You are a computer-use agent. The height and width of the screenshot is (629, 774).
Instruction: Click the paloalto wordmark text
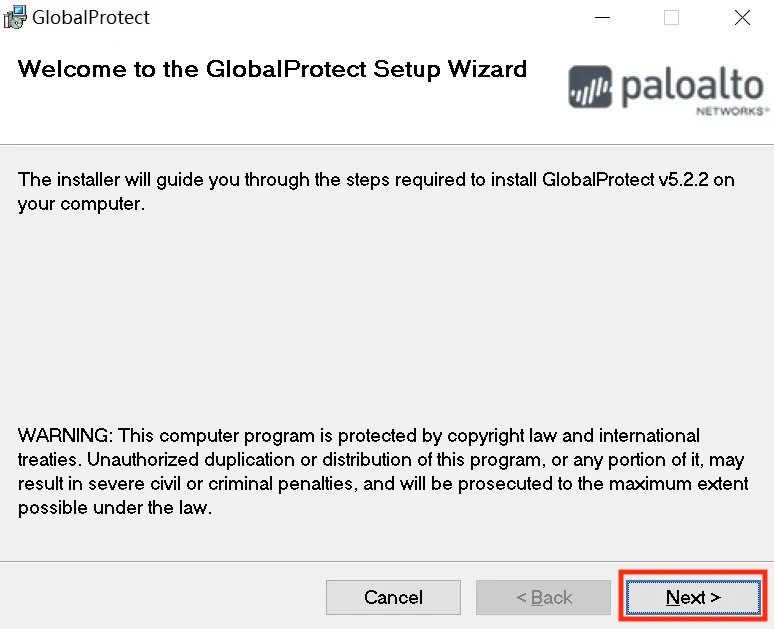(x=694, y=85)
